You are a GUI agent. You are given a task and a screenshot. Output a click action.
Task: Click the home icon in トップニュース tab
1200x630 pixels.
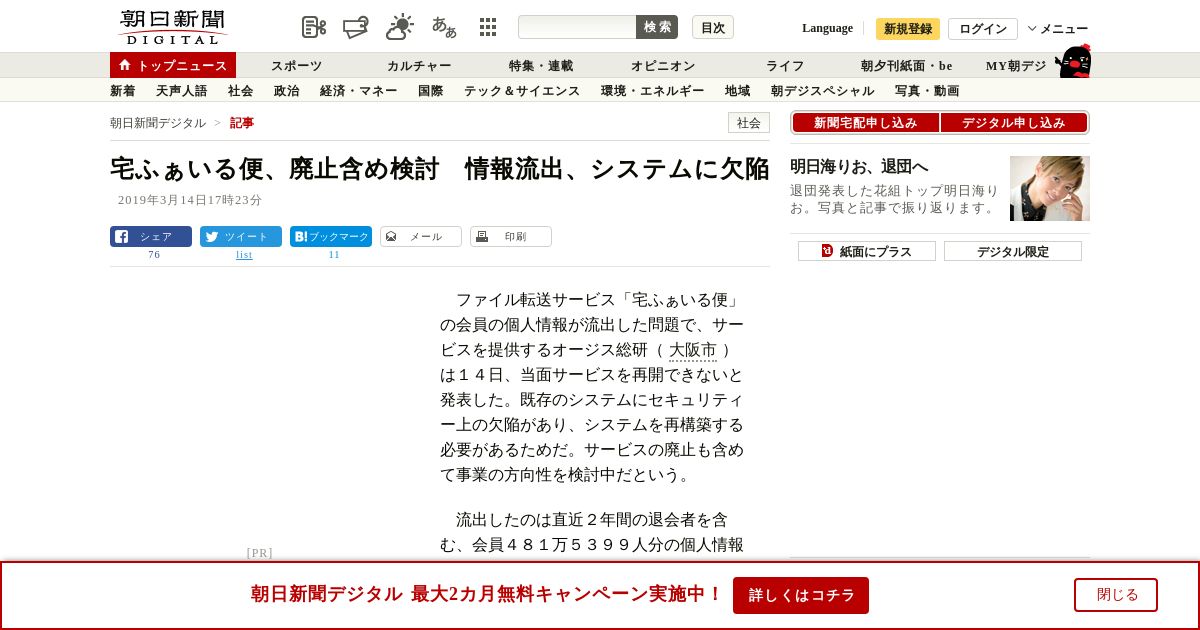point(125,65)
